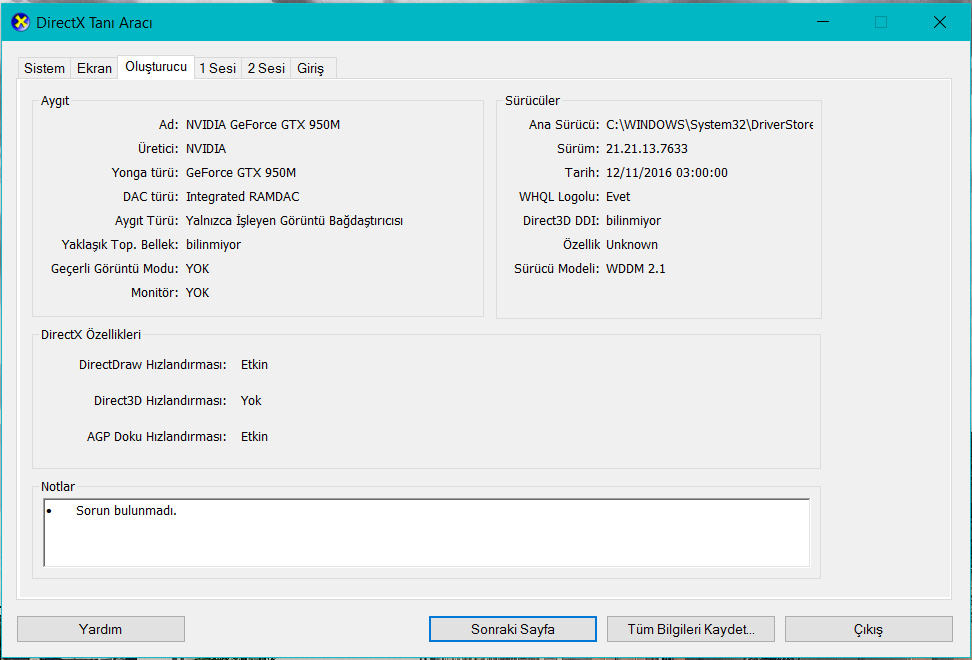Click the Sonraki Sayfa button

click(x=513, y=629)
